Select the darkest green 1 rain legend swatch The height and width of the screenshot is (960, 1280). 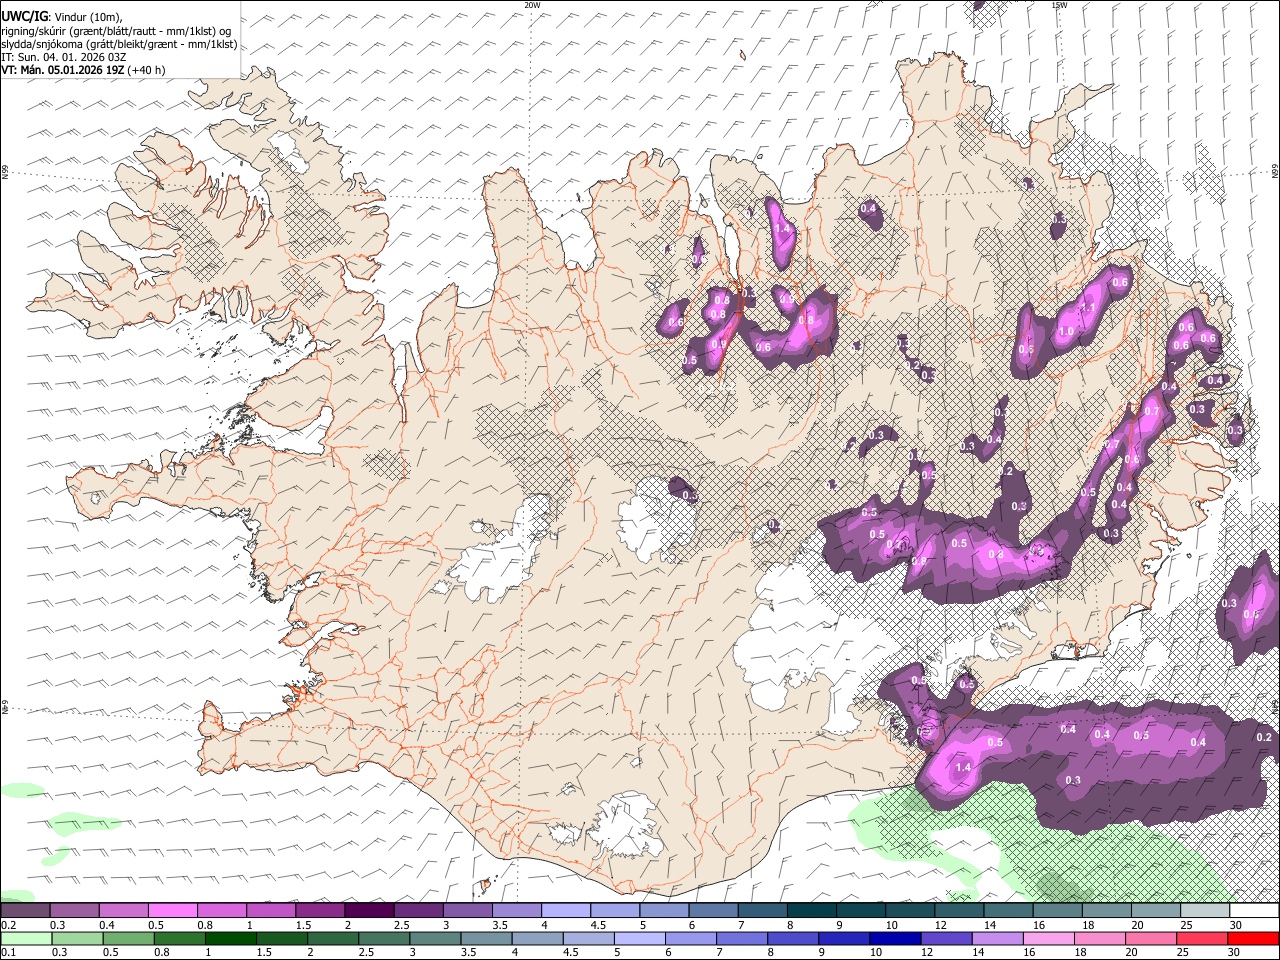(x=230, y=938)
